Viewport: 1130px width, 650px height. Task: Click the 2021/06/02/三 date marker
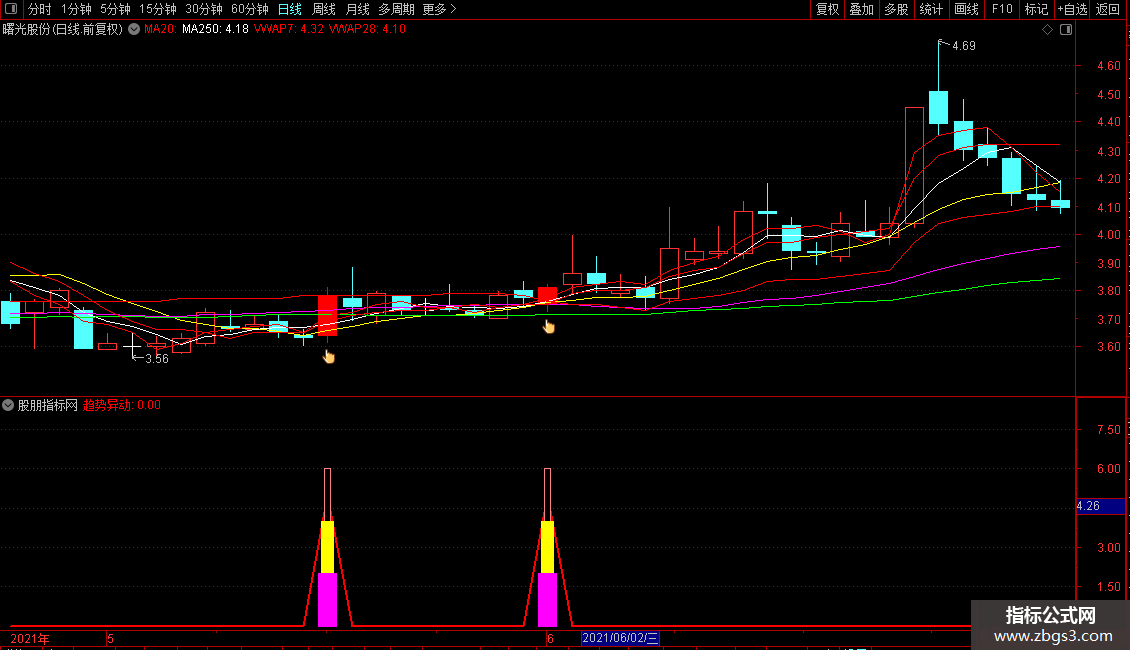point(620,638)
